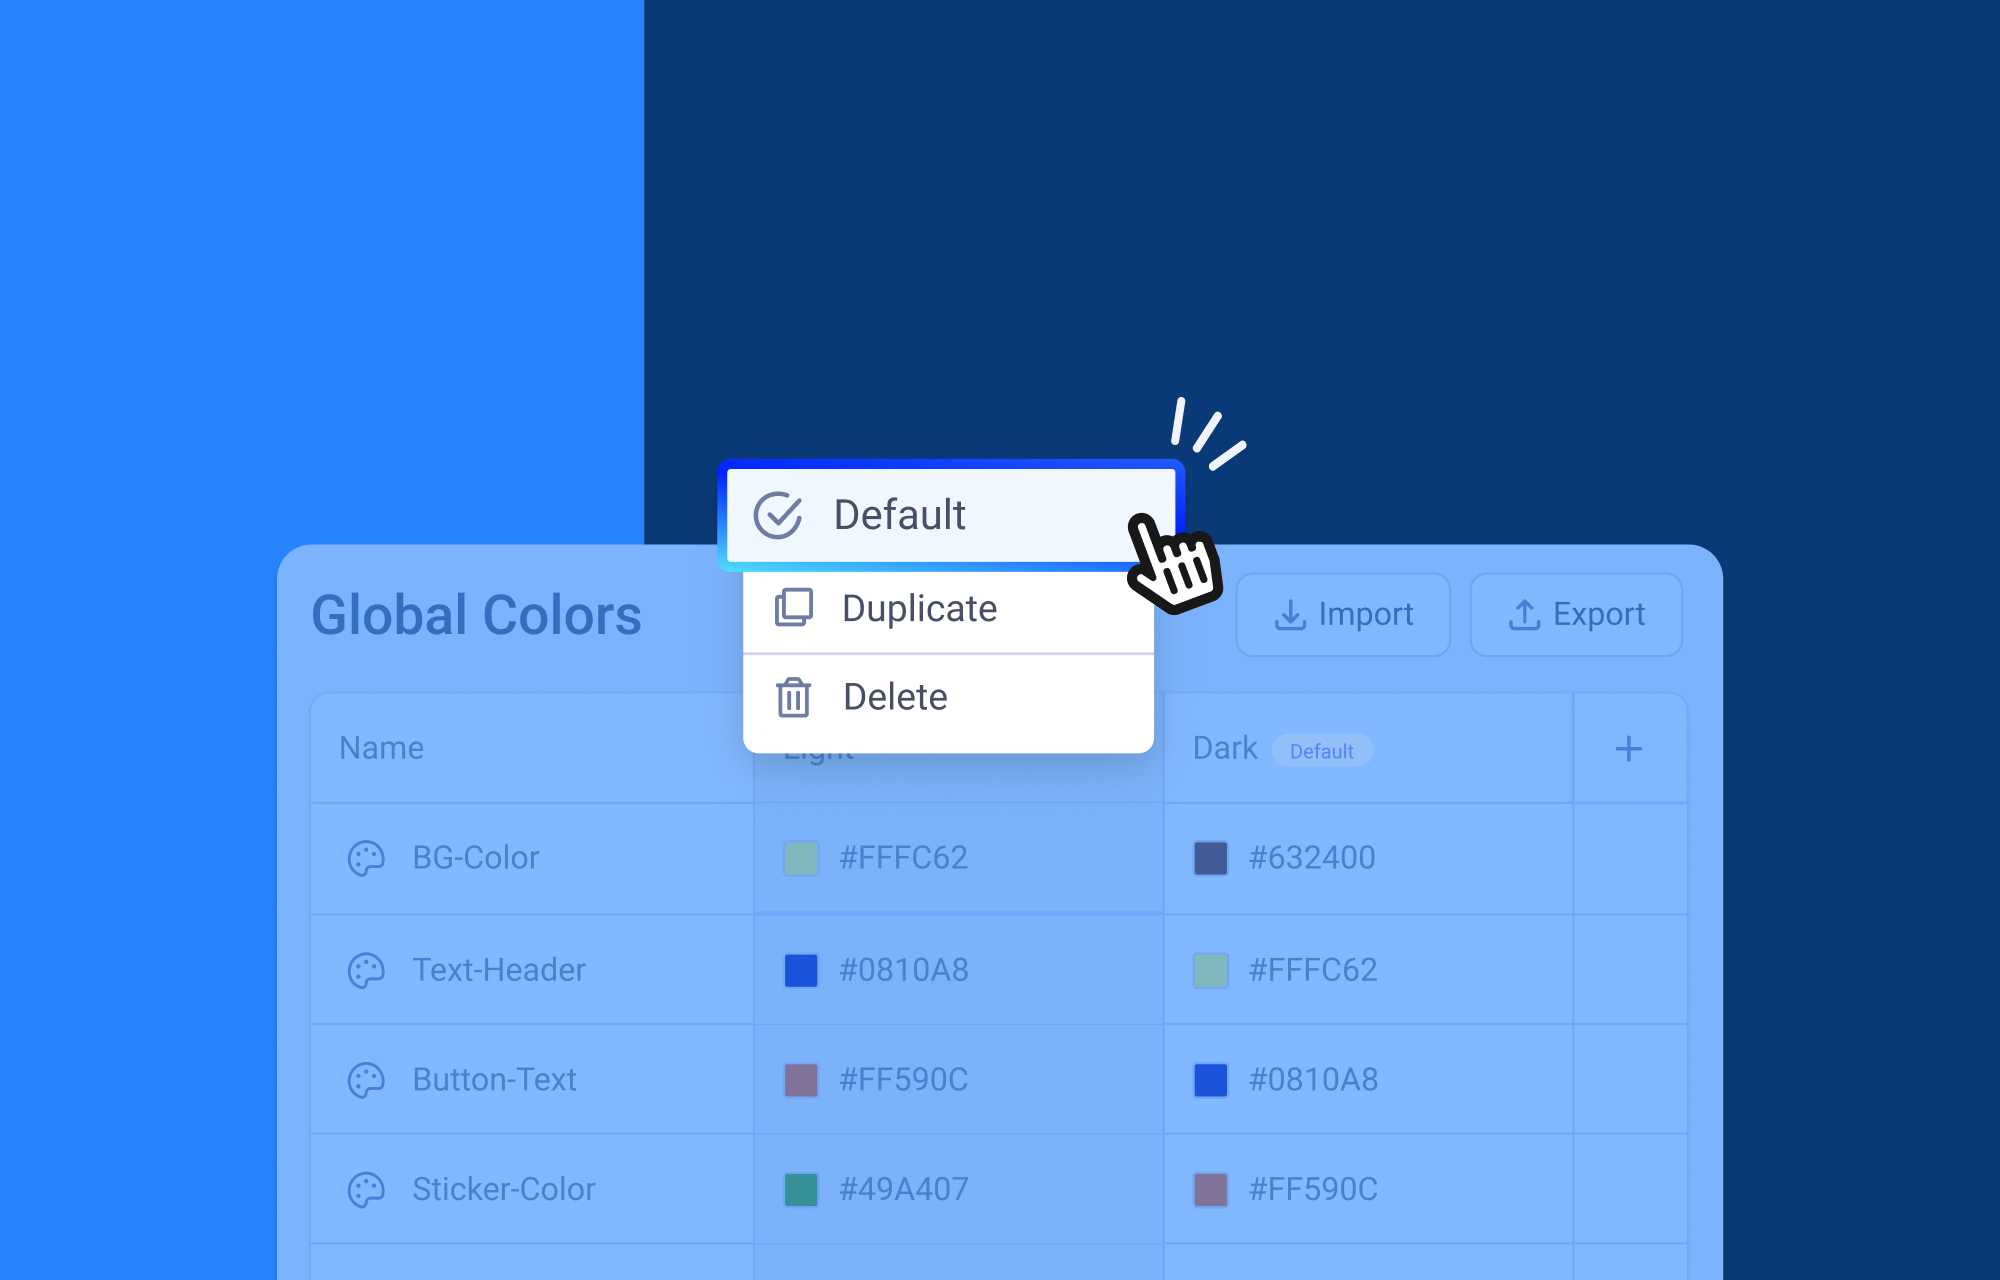Click the palette icon next to Text-Header
The width and height of the screenshot is (2000, 1280).
[366, 970]
